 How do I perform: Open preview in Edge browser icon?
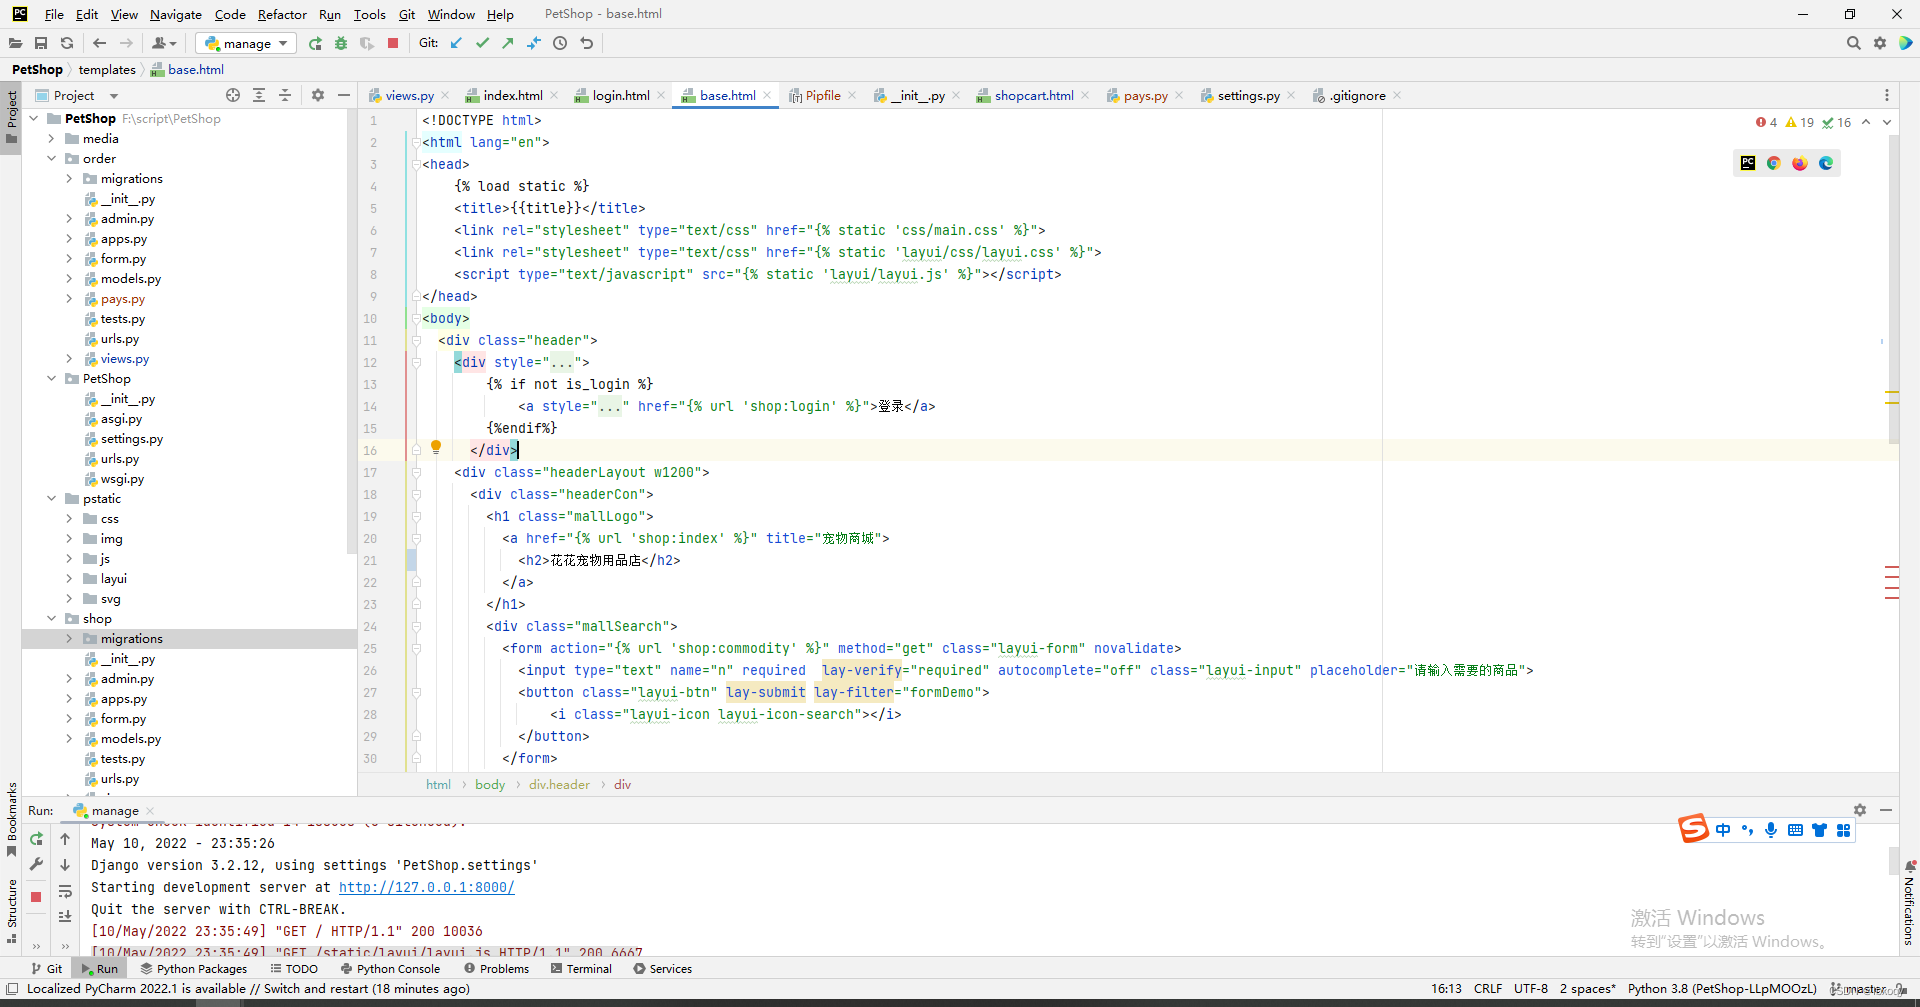[x=1826, y=163]
